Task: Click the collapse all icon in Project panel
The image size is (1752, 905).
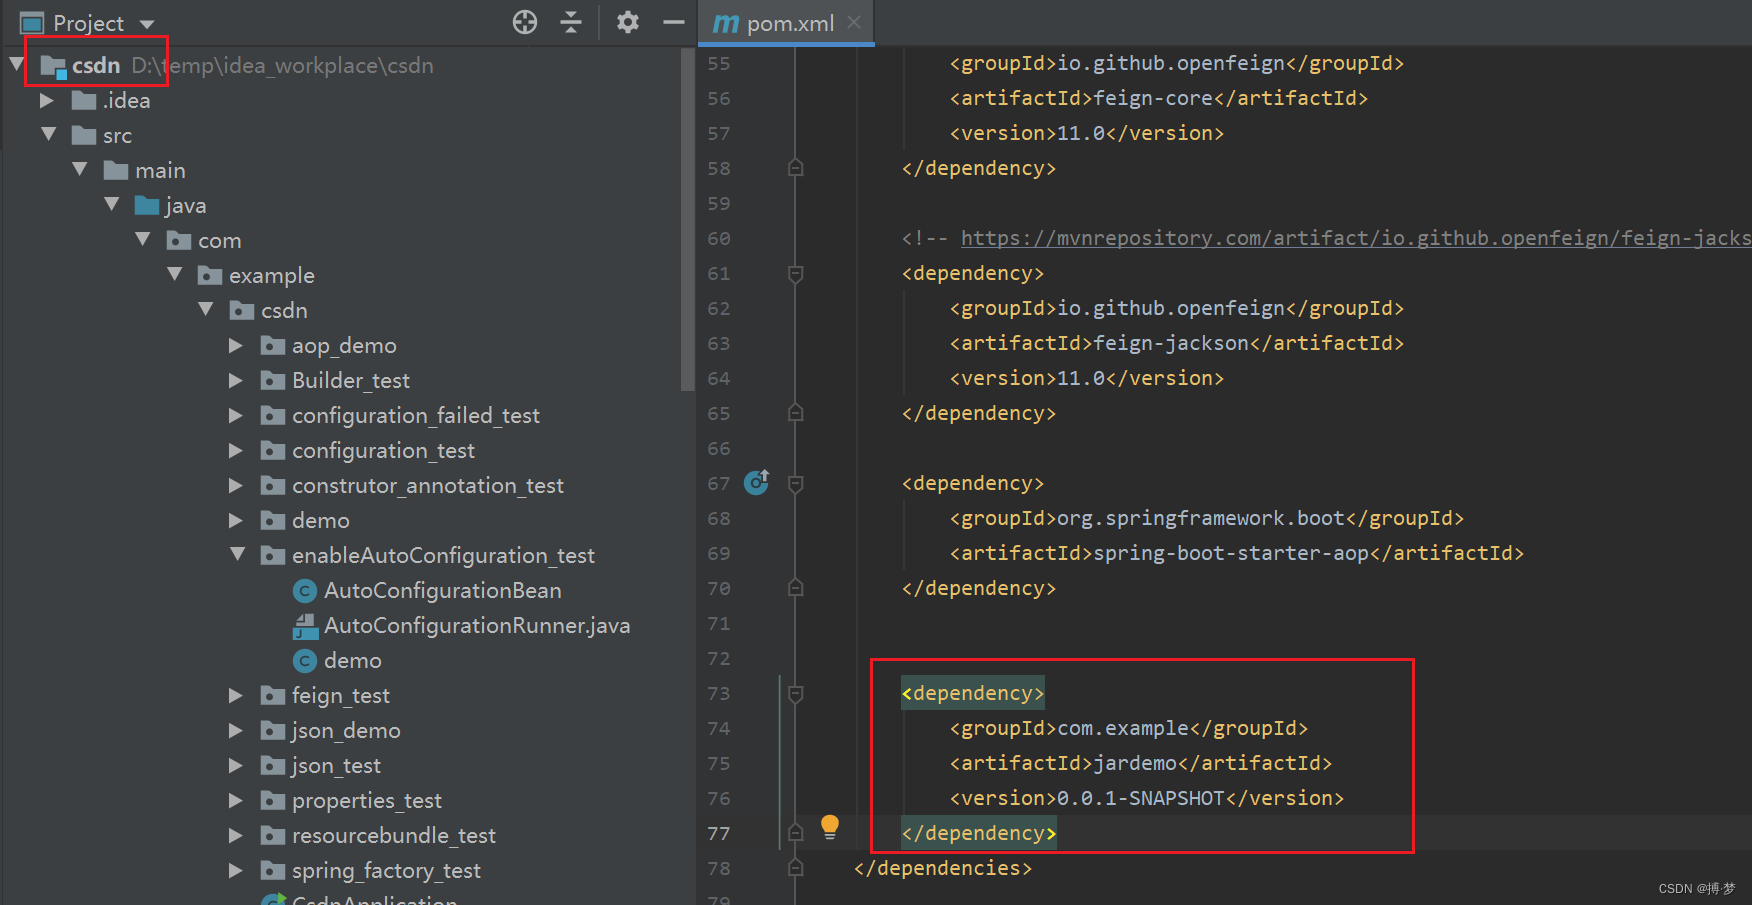Action: coord(571,22)
